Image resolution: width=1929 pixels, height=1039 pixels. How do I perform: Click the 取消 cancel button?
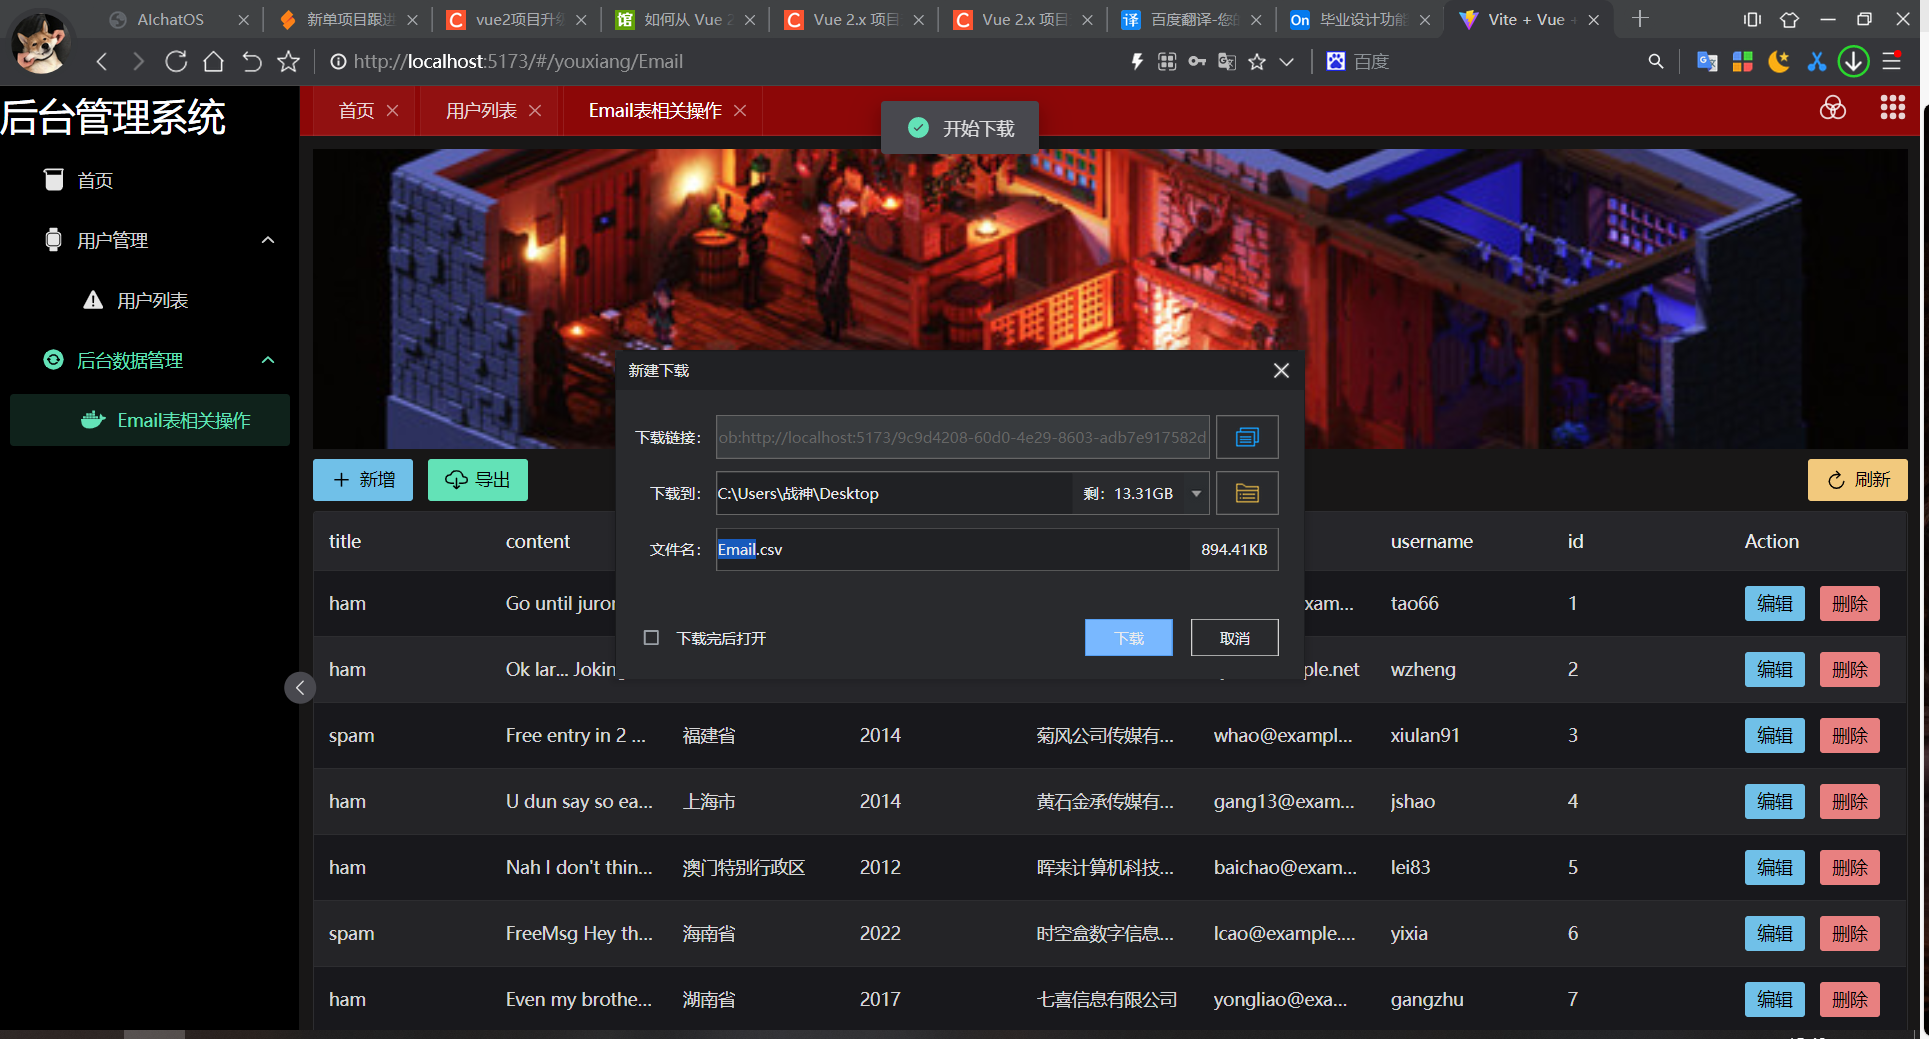(x=1235, y=638)
